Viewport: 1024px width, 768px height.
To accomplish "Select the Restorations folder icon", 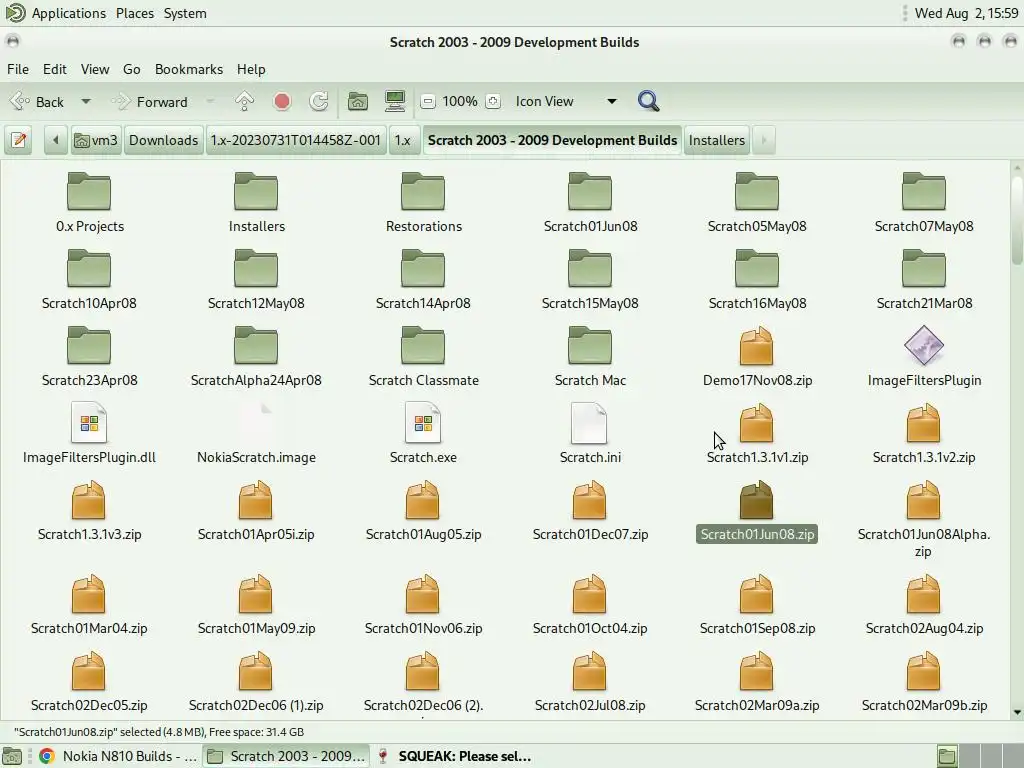I will coord(423,191).
